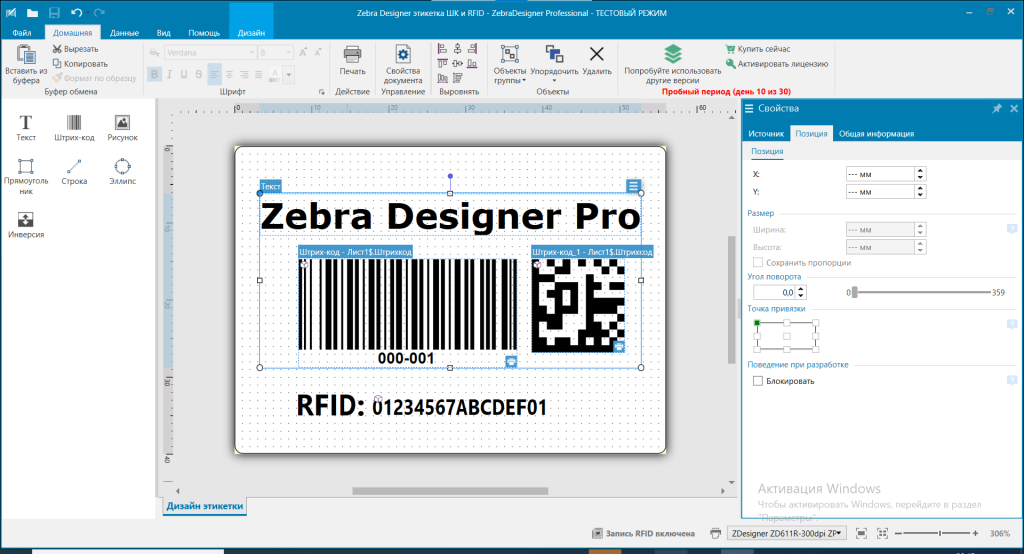Switch to the Данные ribbon tab
Screen dimensions: 1024x554
pyautogui.click(x=124, y=33)
